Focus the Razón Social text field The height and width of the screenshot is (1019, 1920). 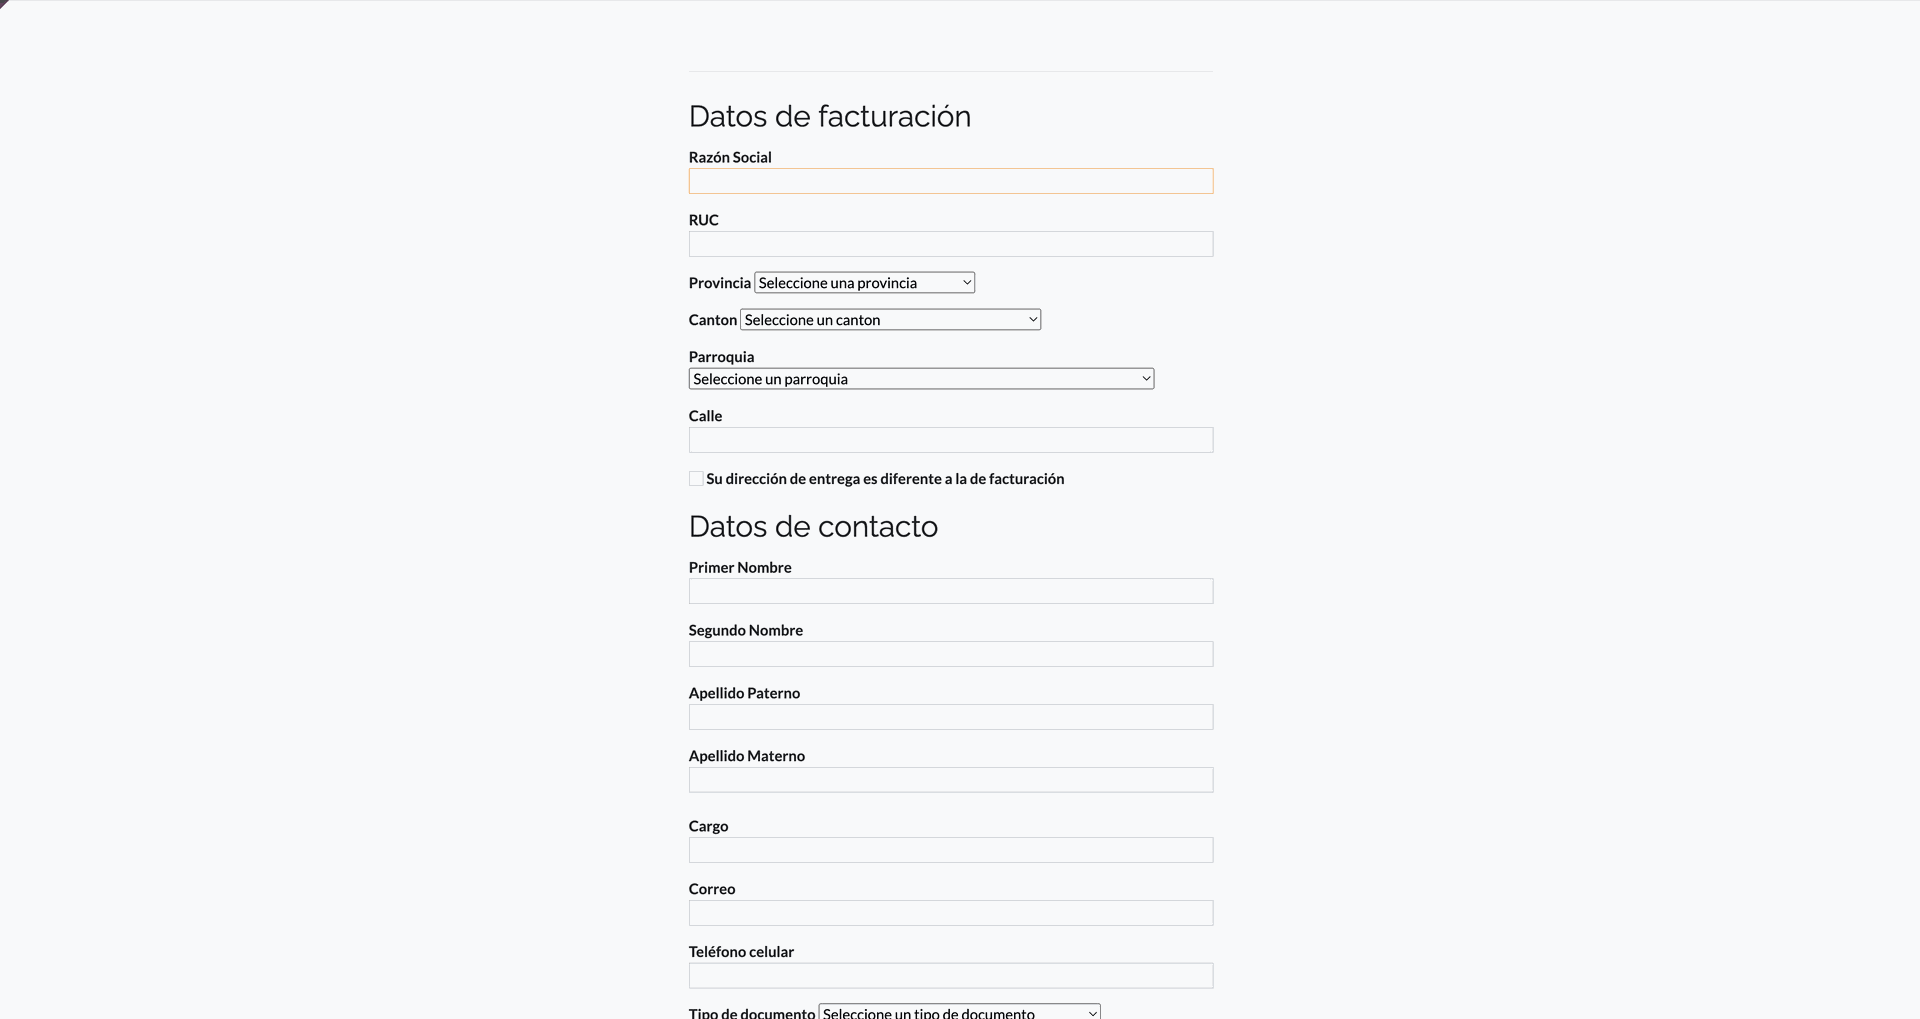950,181
